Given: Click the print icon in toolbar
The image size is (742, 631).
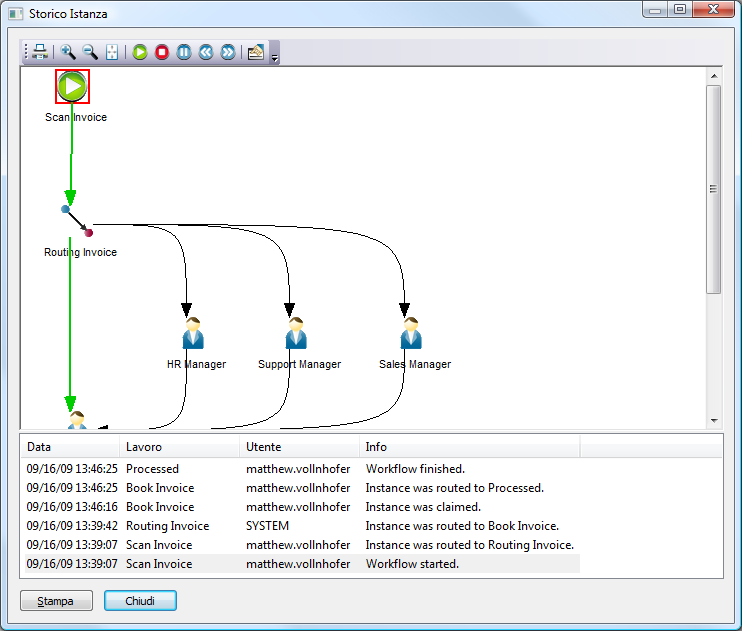Looking at the screenshot, I should 40,52.
